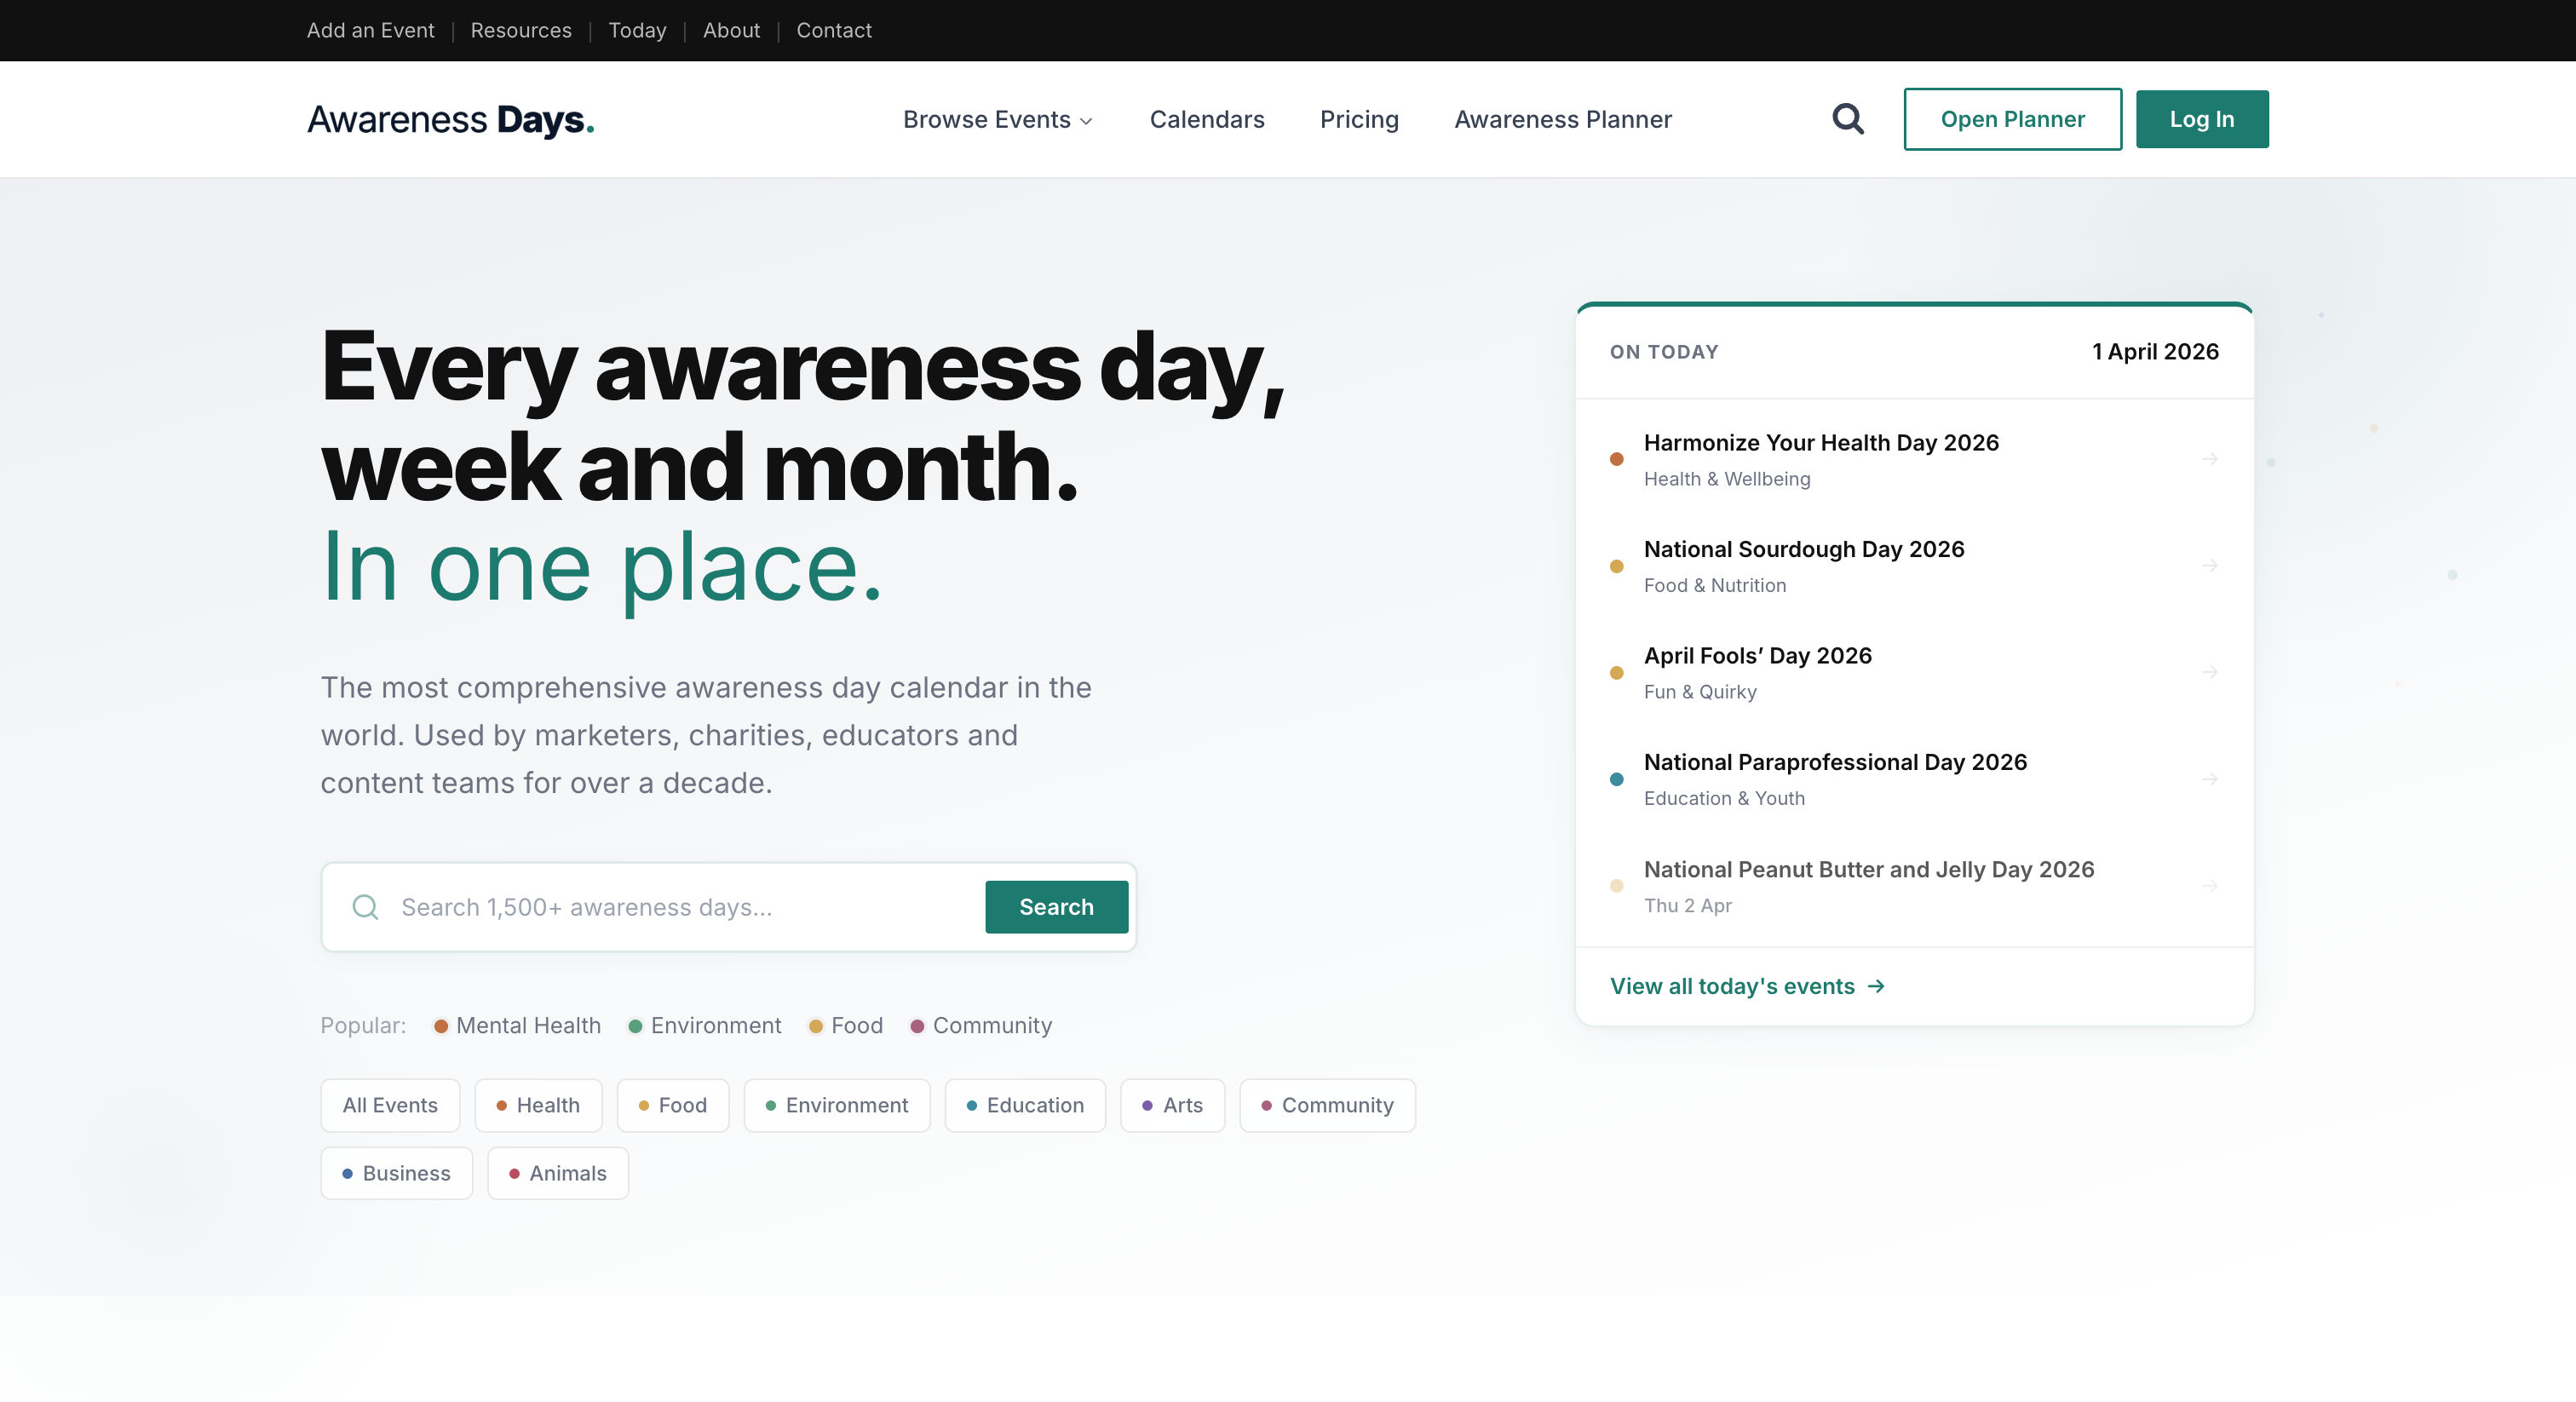Viewport: 2576px width, 1402px height.
Task: Open the Calendars menu item
Action: (1206, 119)
